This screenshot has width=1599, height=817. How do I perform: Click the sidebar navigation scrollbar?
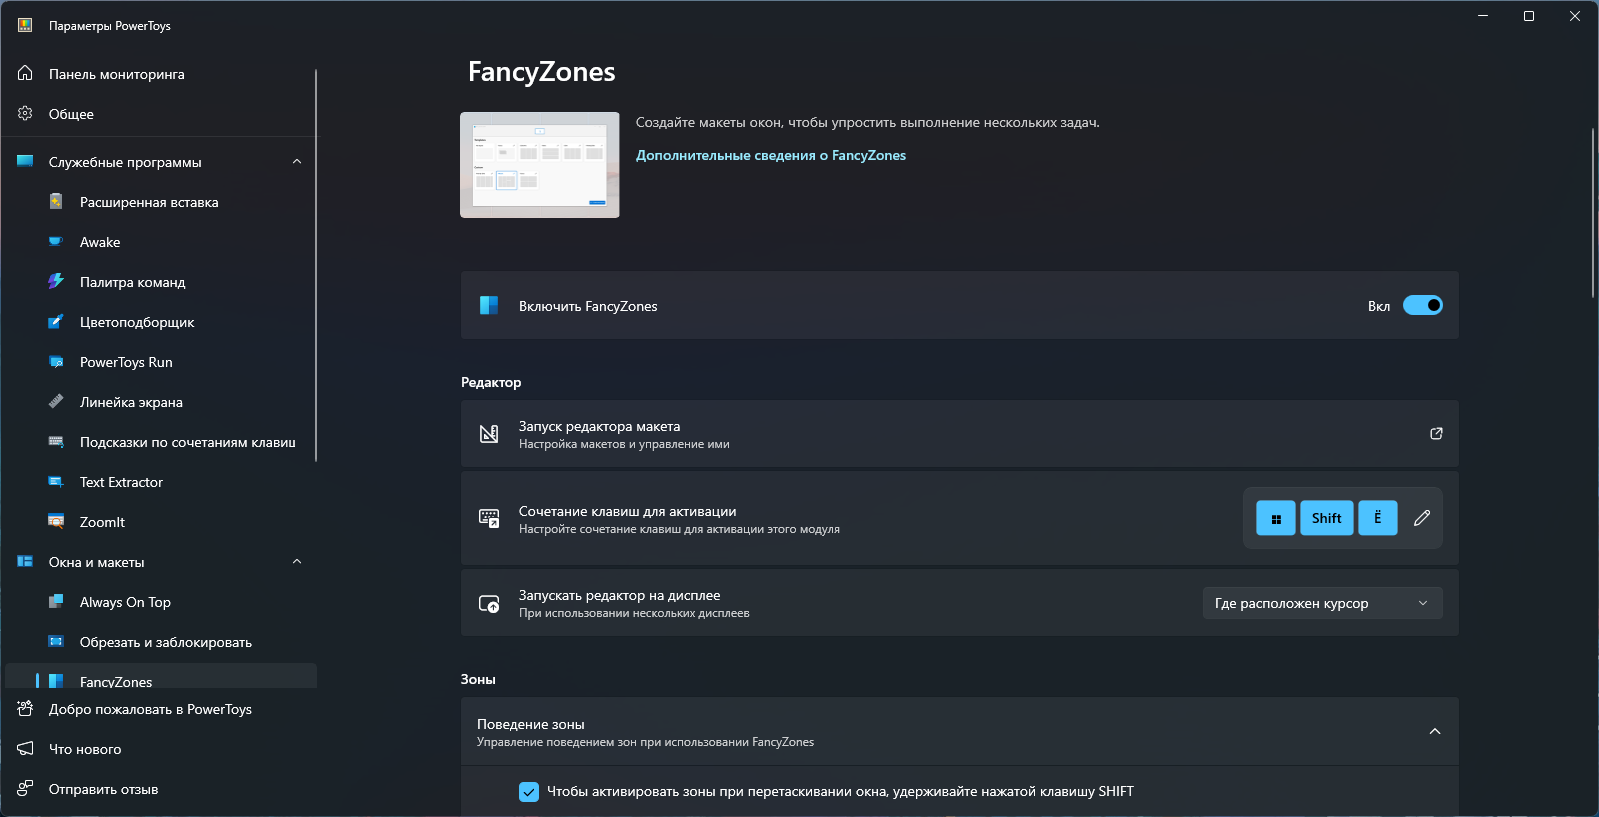pos(316,265)
